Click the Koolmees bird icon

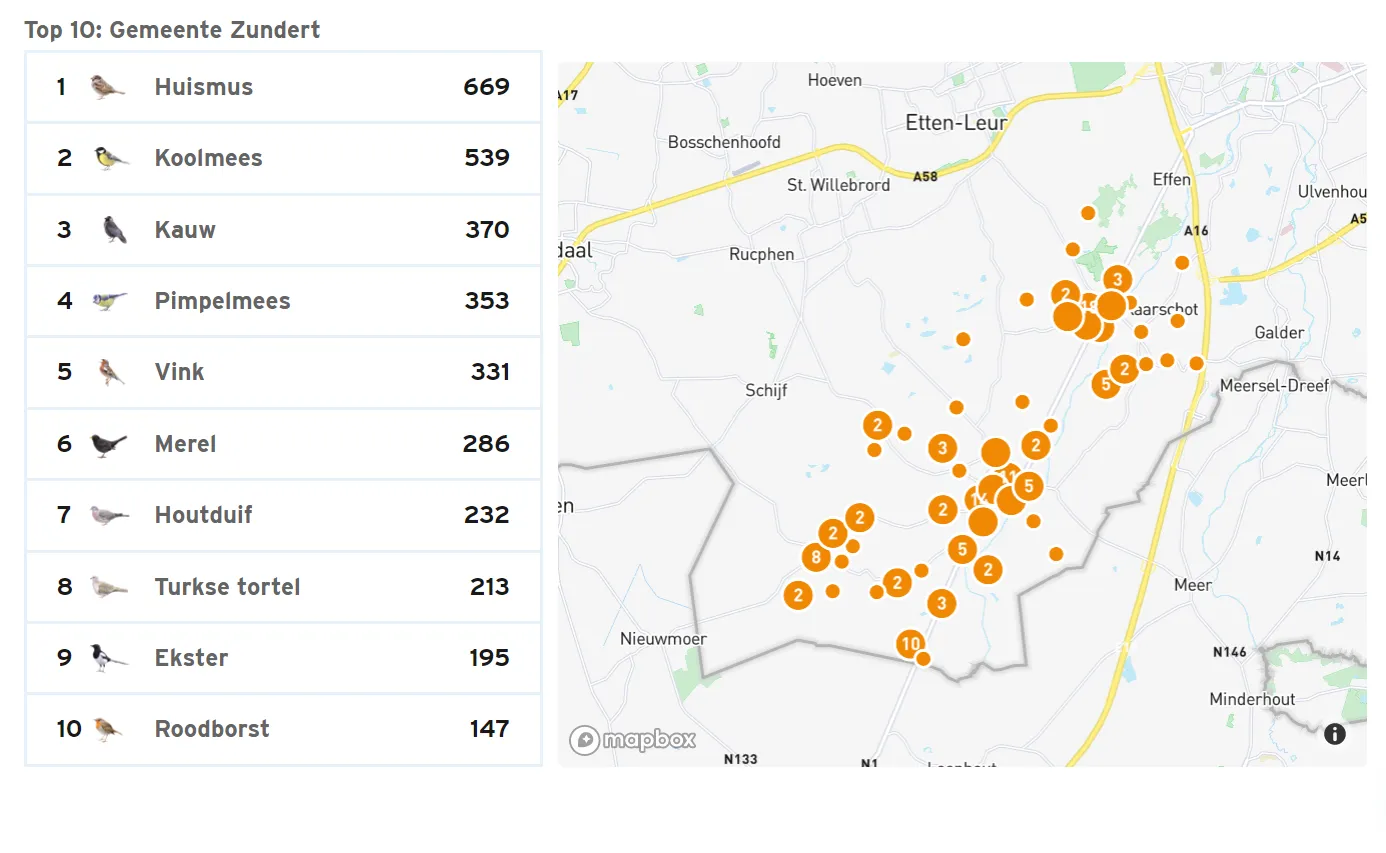(x=111, y=158)
